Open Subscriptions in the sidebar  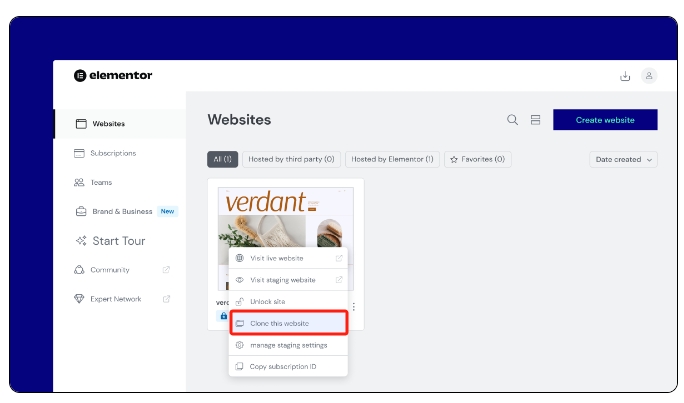[112, 153]
